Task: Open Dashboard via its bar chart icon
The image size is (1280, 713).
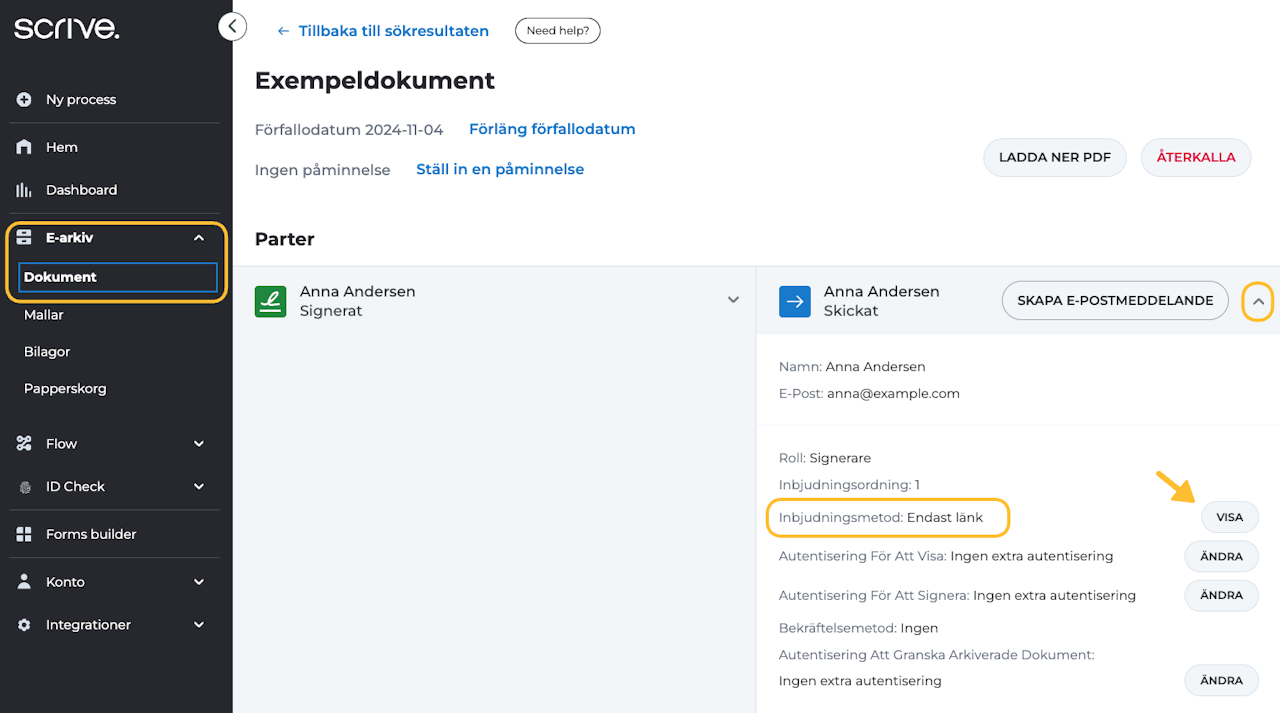Action: 24,190
